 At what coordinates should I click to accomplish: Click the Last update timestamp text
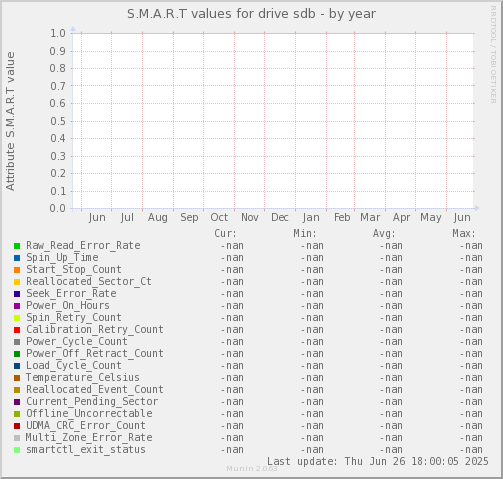pos(378,461)
